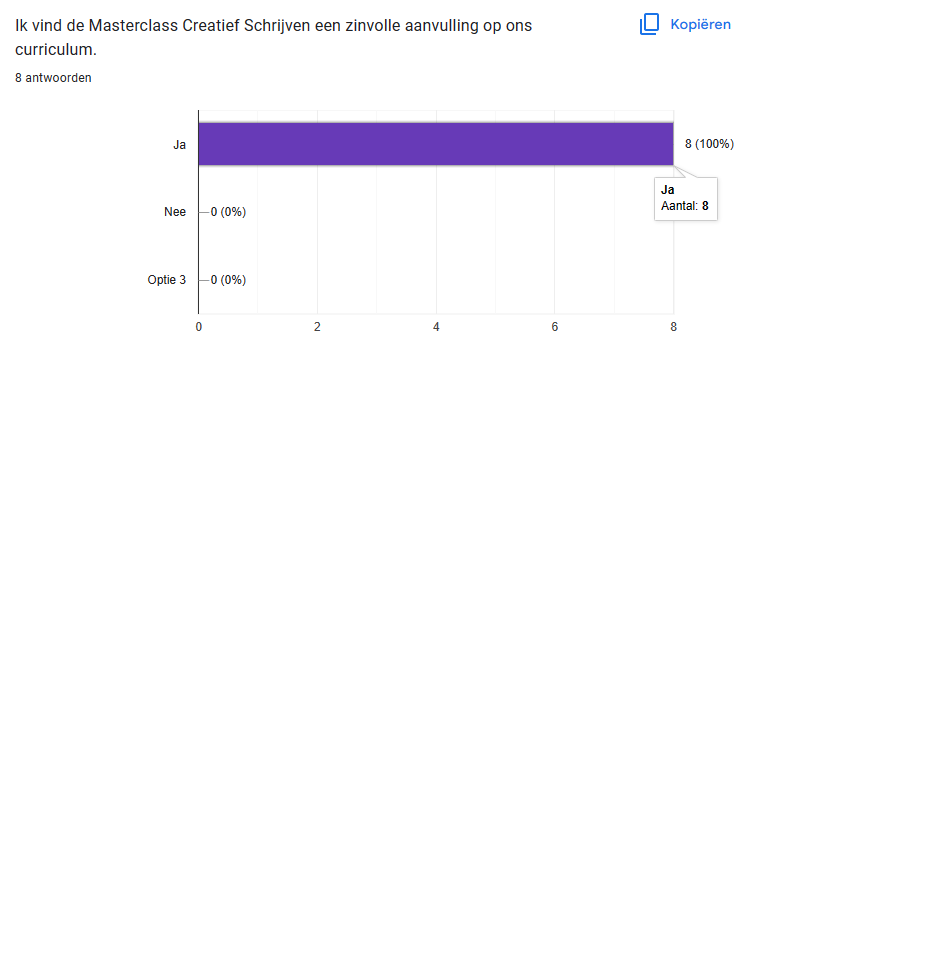
Task: Click the word curriculum in the question
Action: pos(54,49)
